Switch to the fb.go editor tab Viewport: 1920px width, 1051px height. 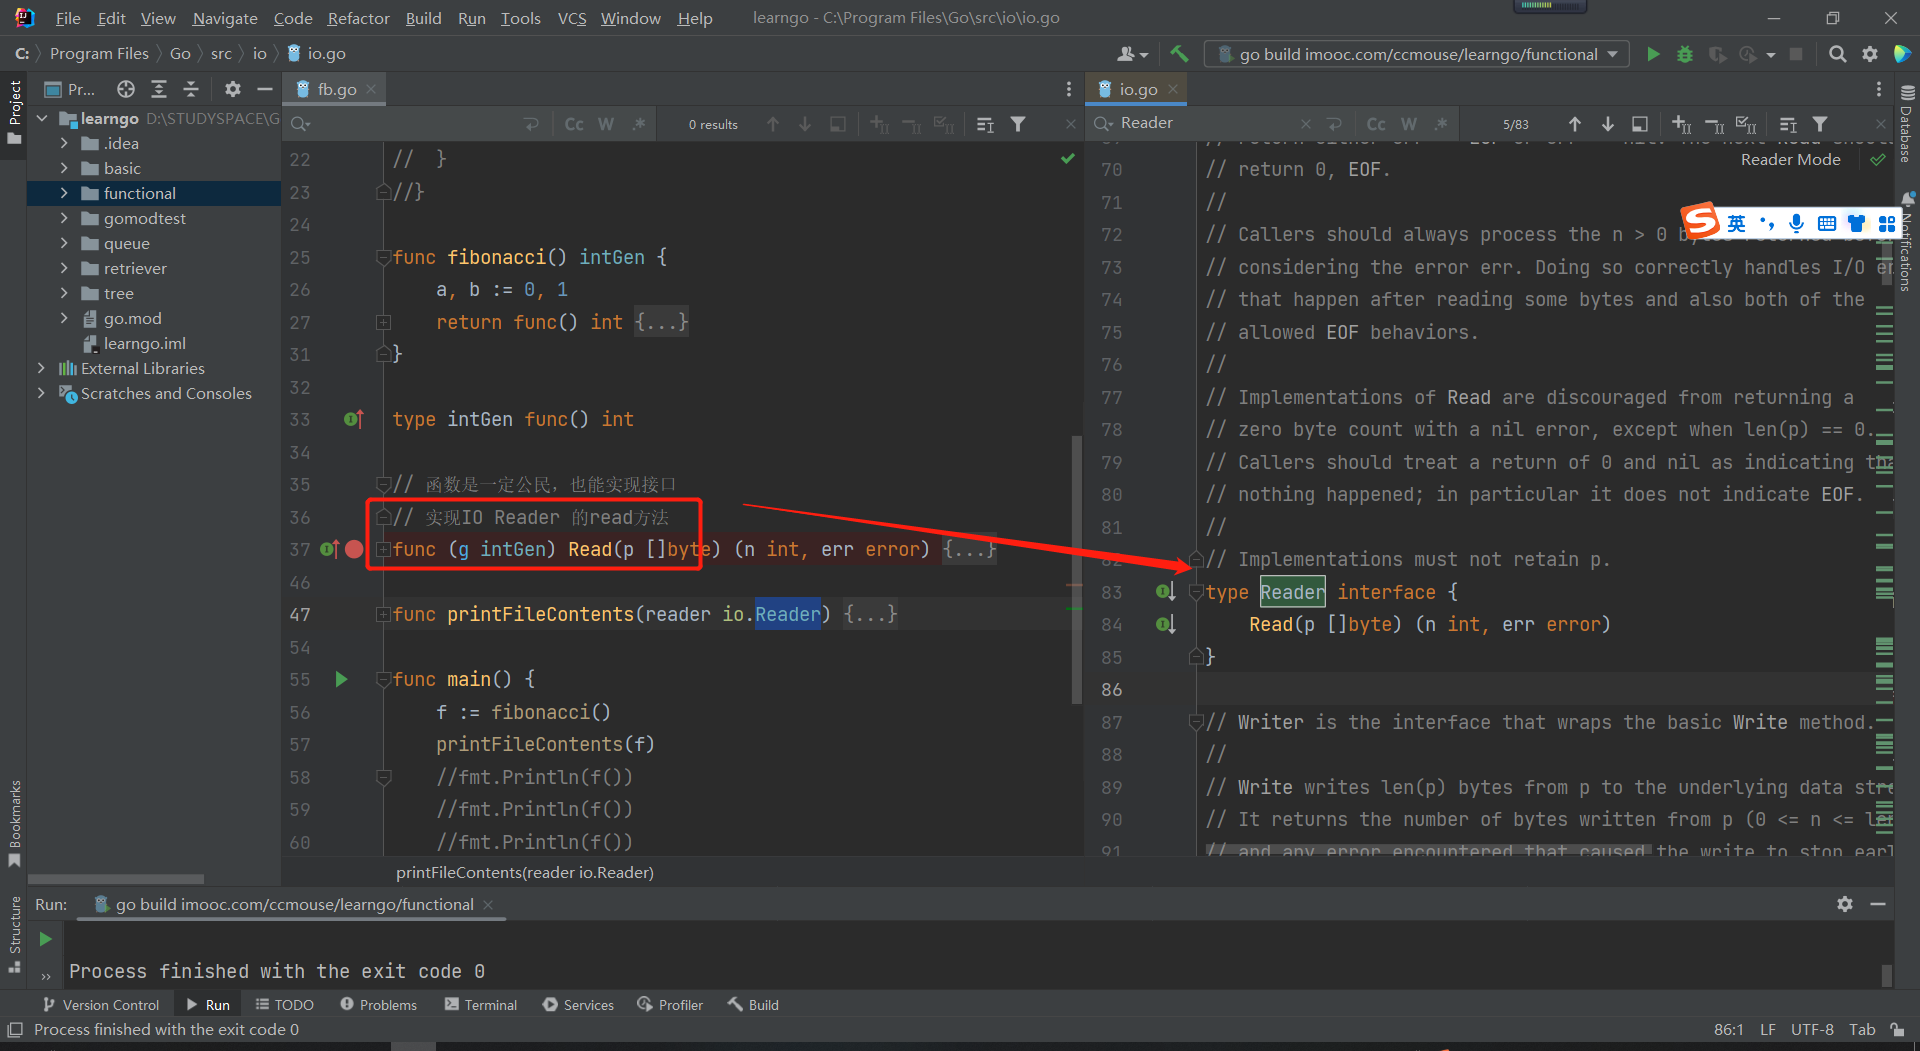tap(336, 89)
